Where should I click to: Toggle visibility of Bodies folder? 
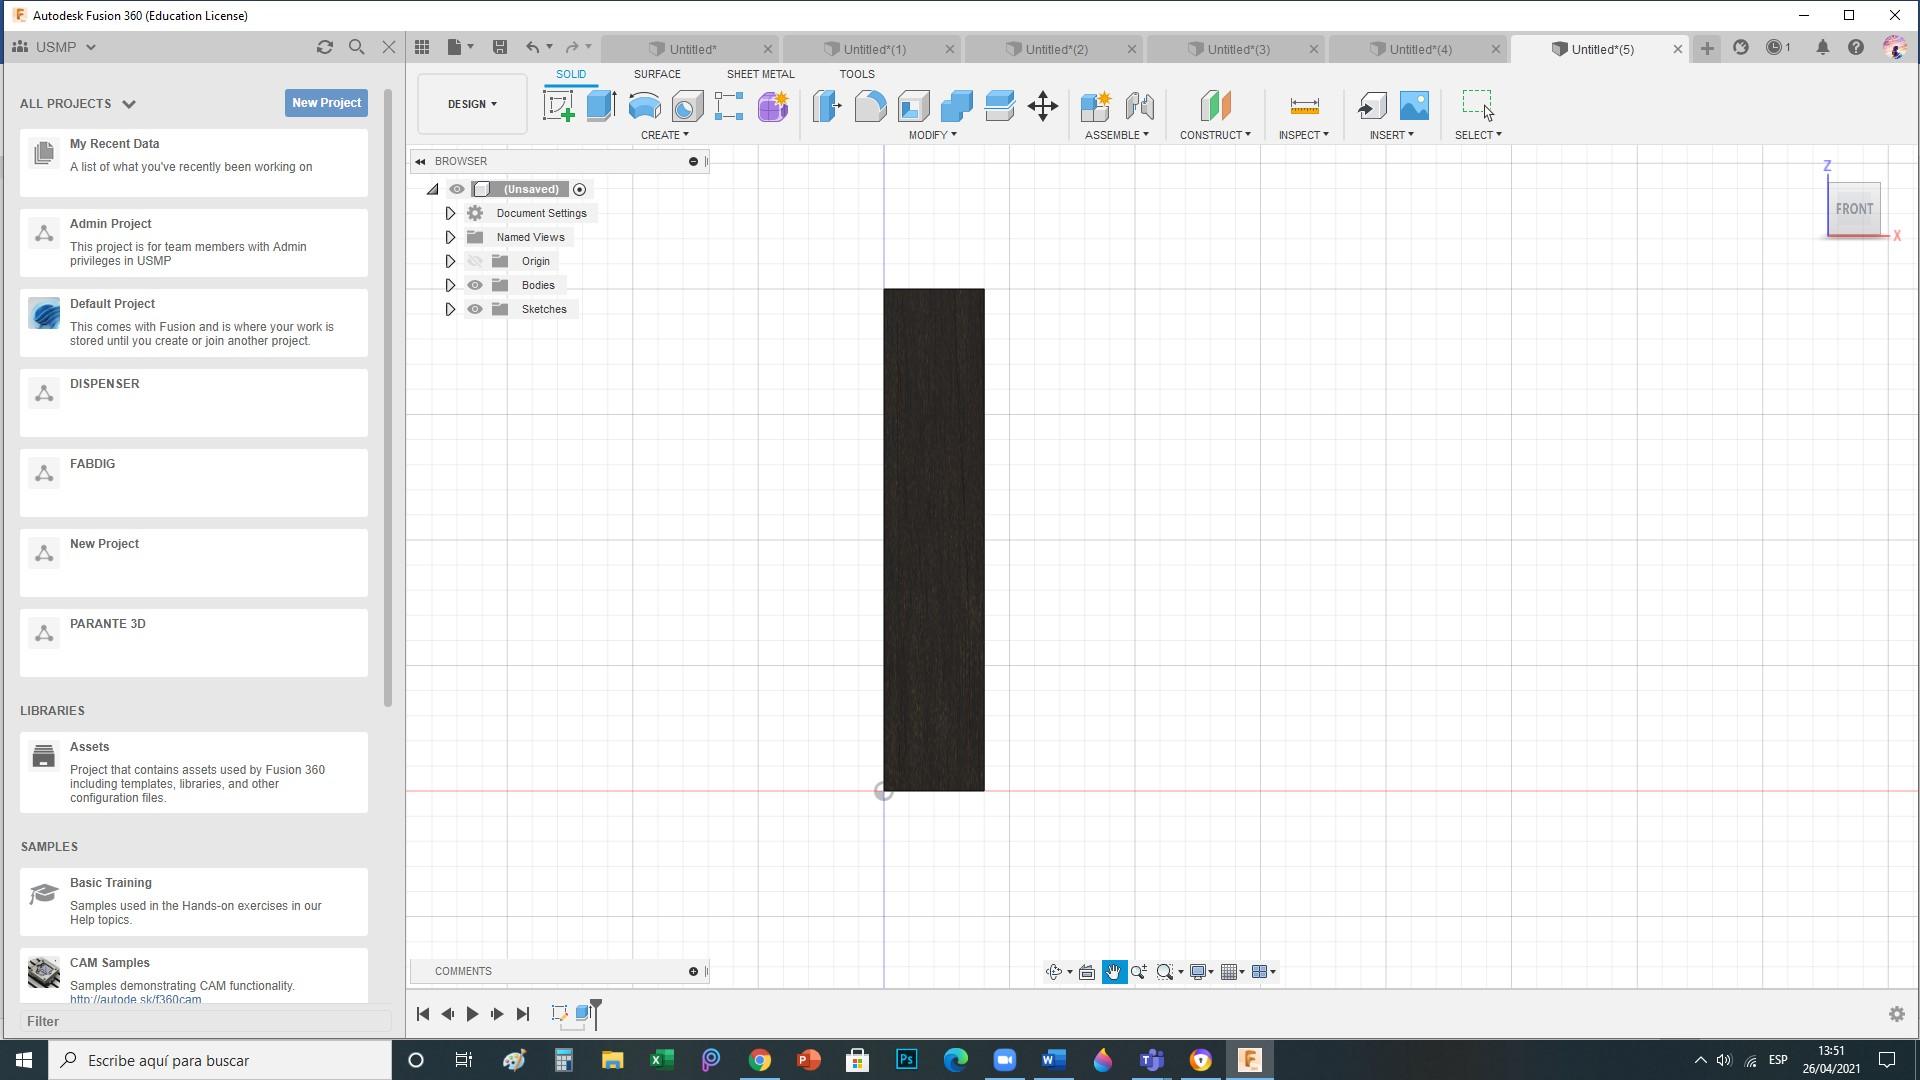475,285
